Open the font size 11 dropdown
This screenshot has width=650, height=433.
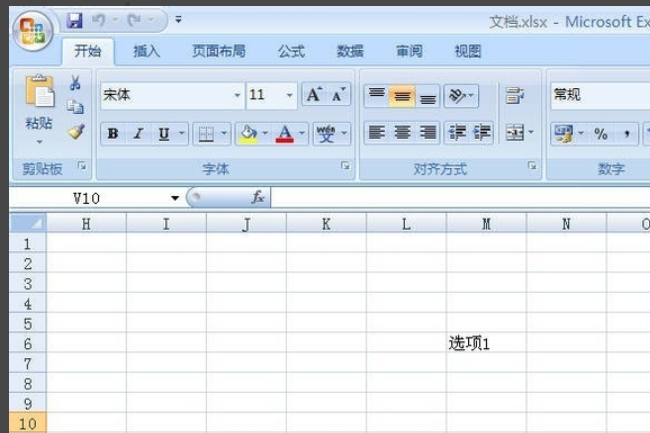point(289,95)
